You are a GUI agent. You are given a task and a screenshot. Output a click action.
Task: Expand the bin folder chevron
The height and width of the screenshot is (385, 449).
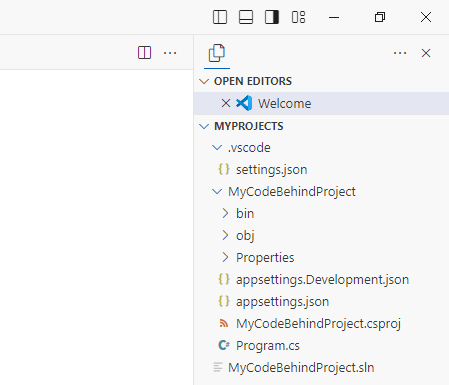click(x=225, y=213)
